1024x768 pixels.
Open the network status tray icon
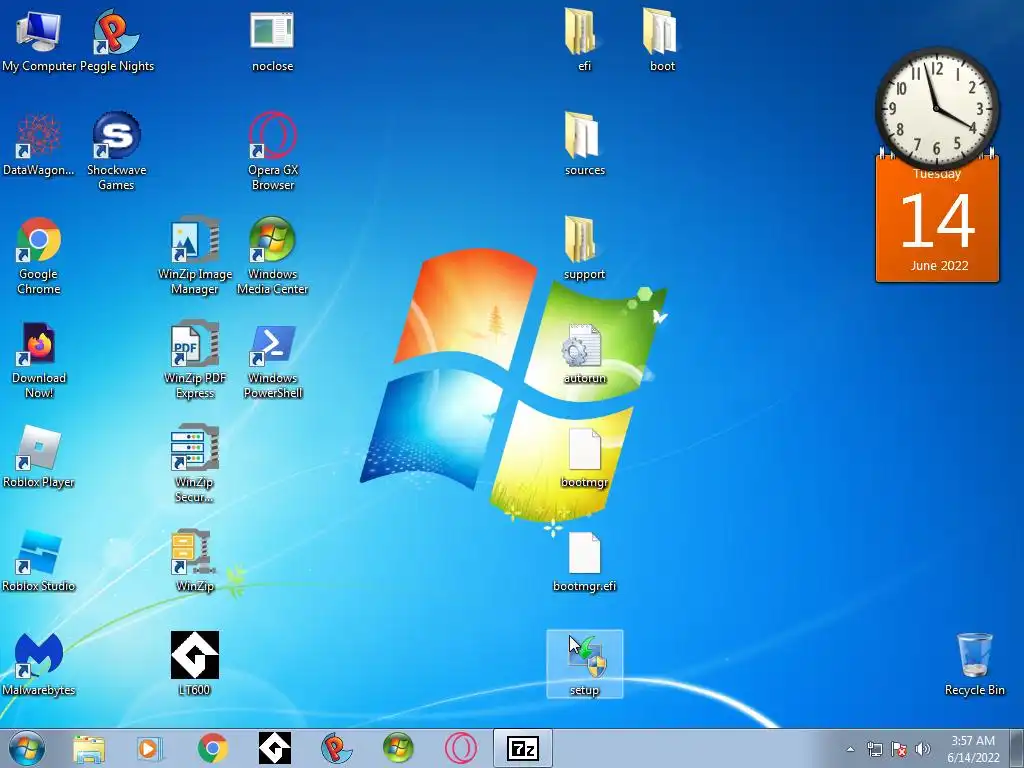(x=874, y=749)
